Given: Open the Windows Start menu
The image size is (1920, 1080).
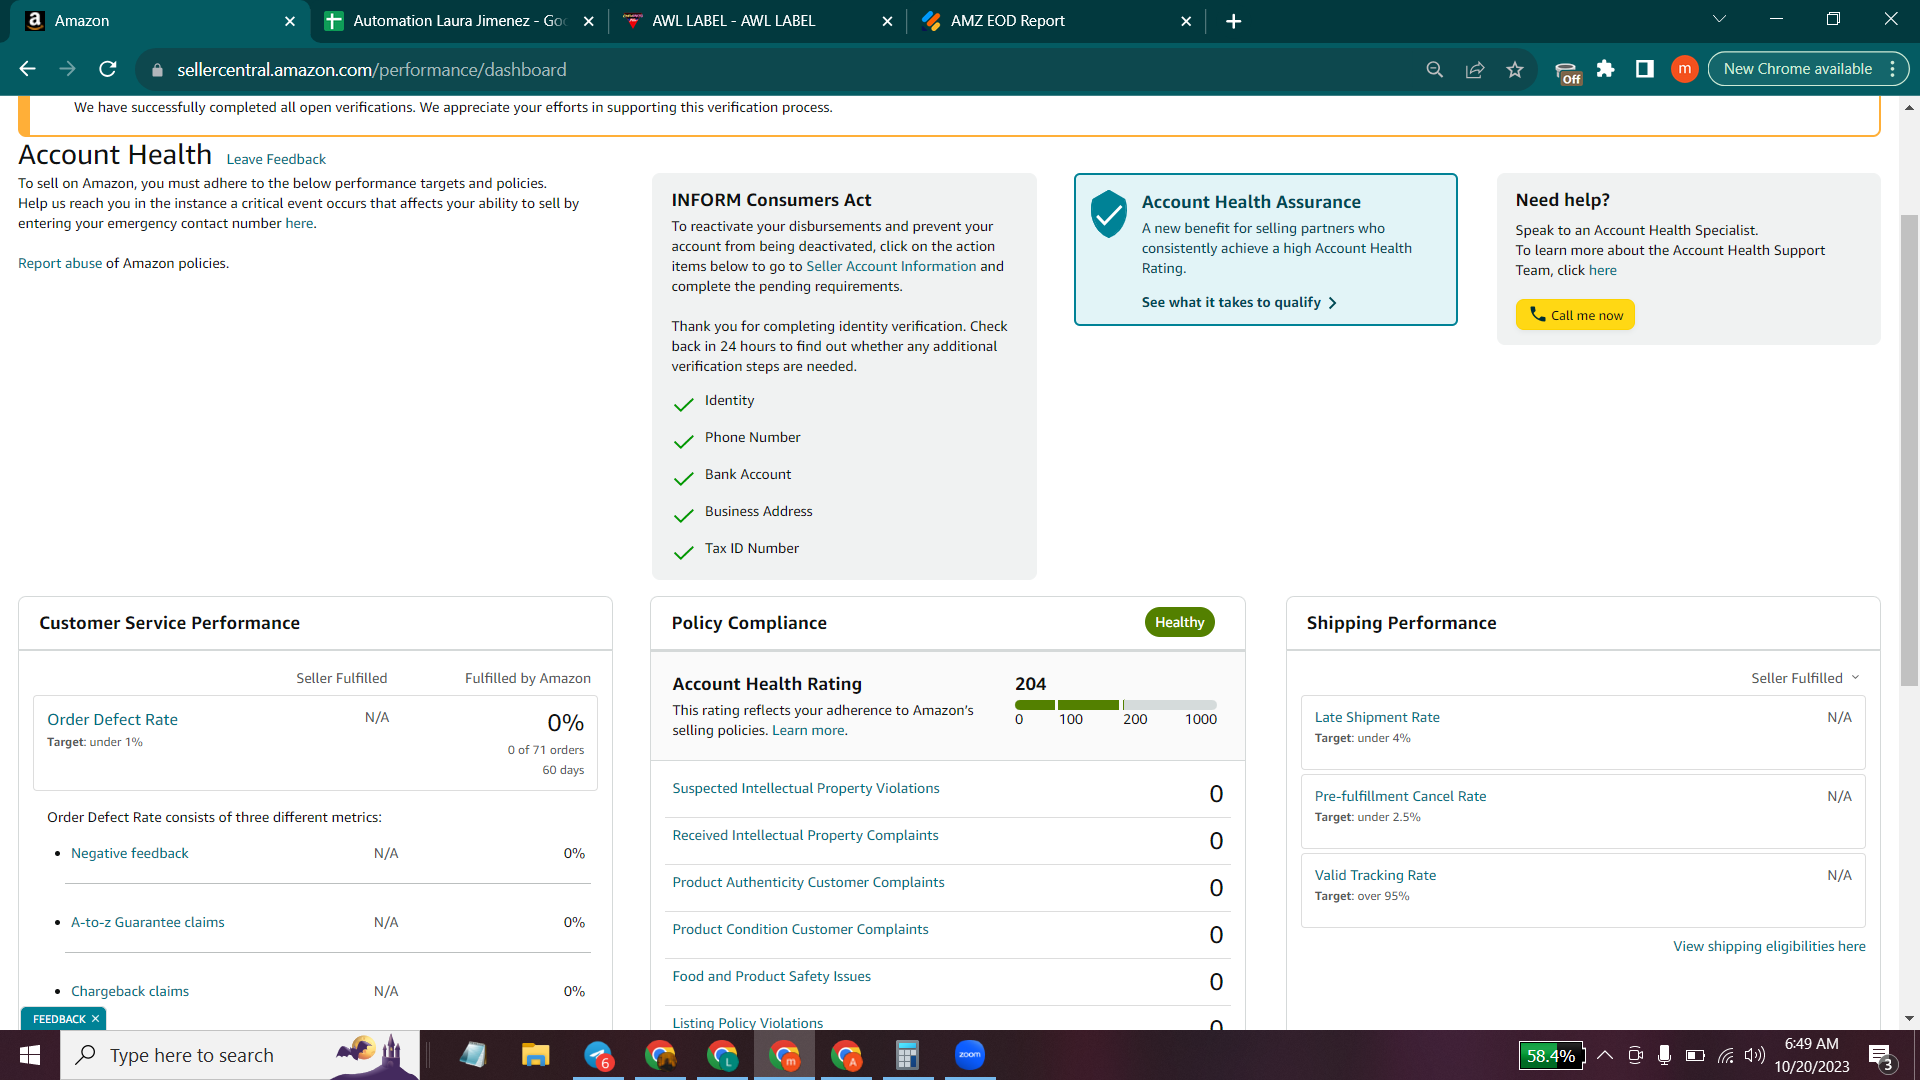Looking at the screenshot, I should (30, 1055).
